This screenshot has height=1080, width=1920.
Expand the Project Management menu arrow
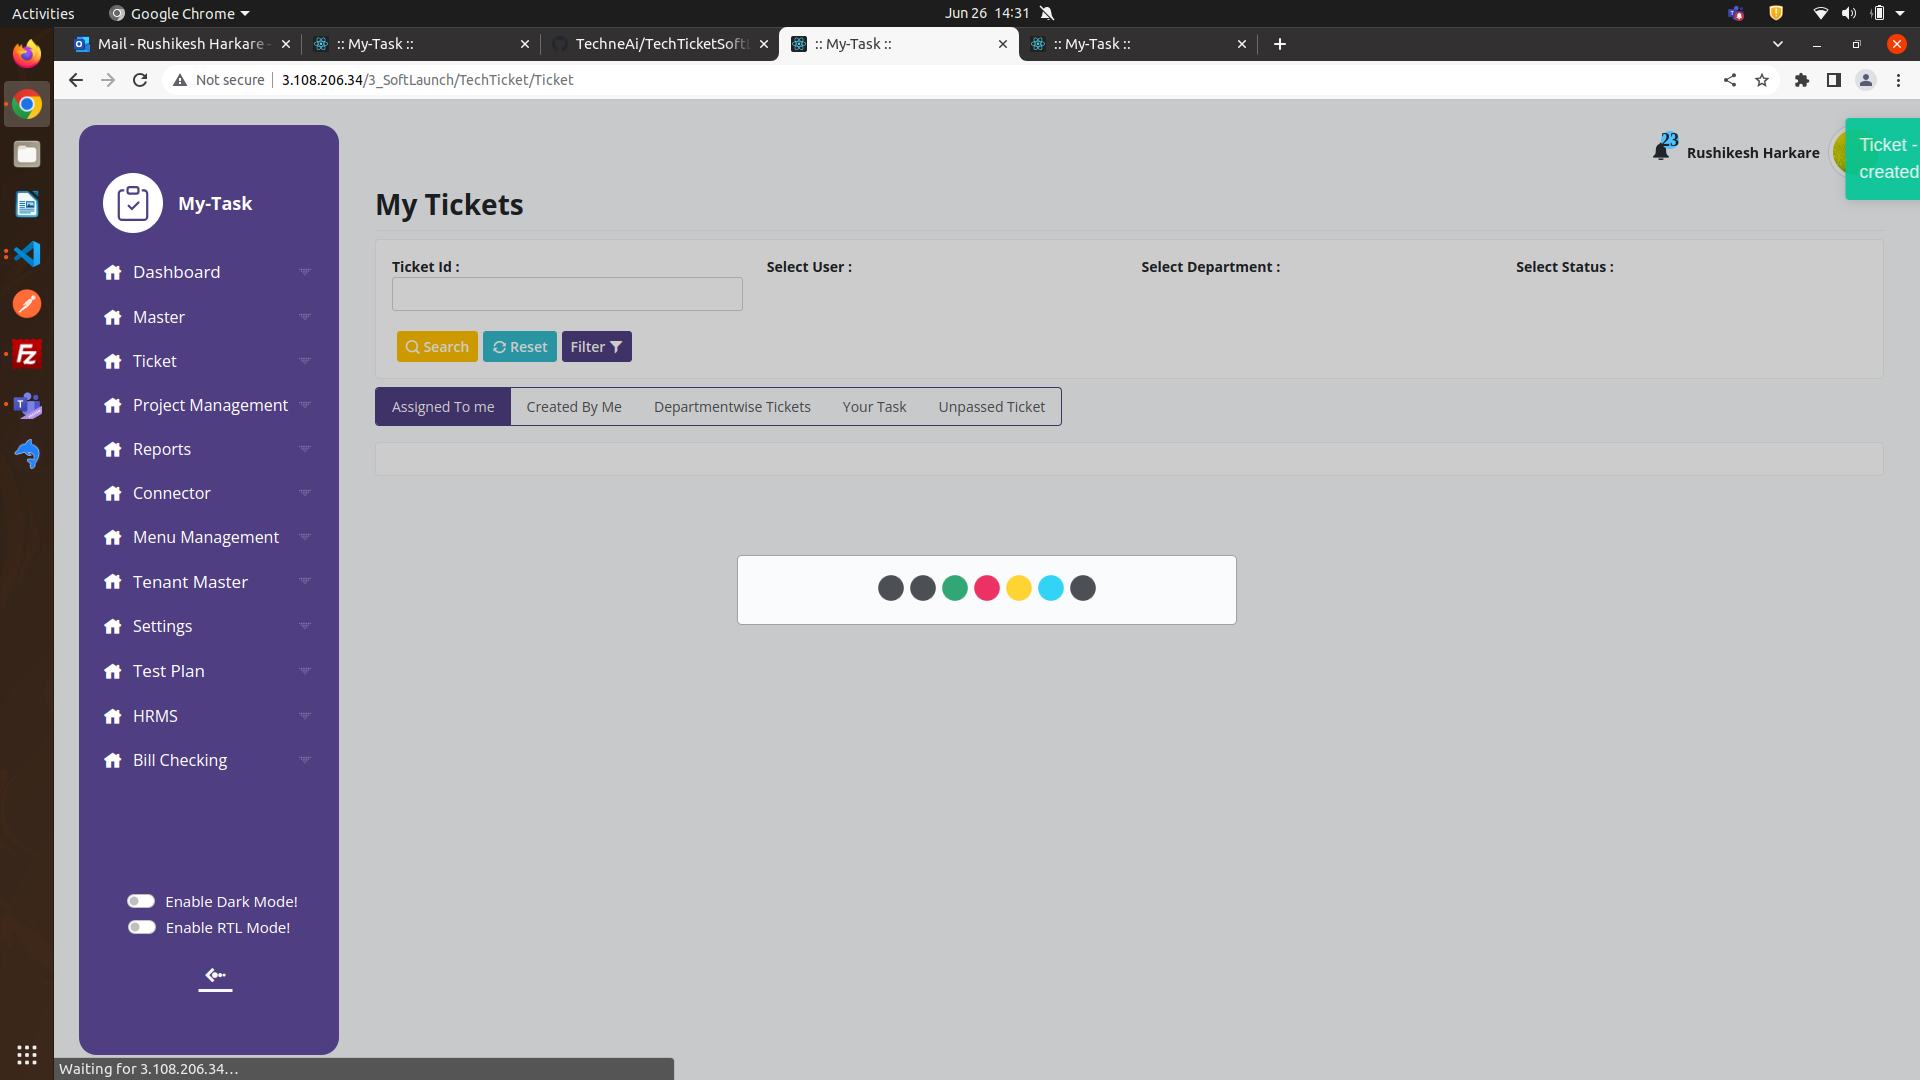tap(305, 405)
